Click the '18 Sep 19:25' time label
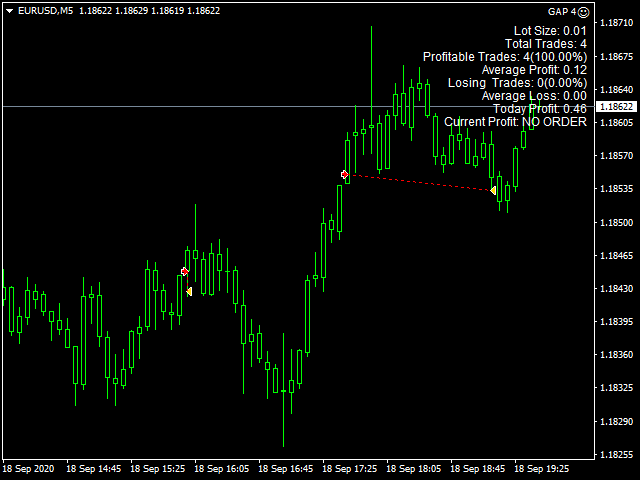 (x=542, y=469)
